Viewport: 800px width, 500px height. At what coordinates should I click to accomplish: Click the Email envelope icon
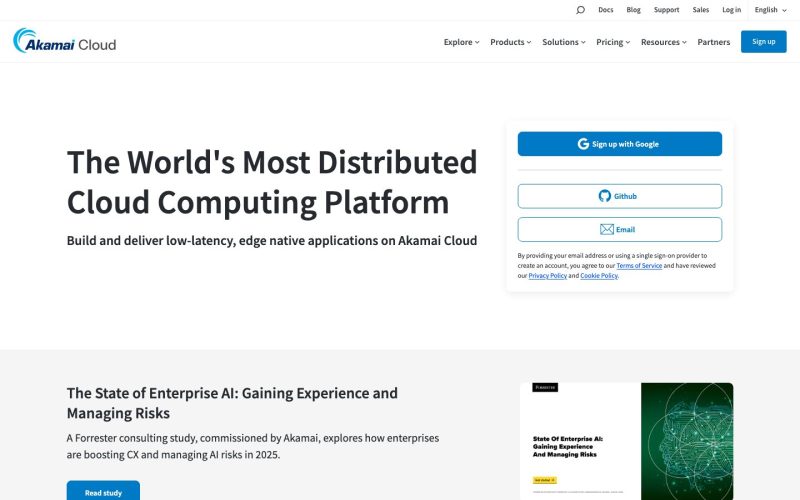[x=607, y=230]
